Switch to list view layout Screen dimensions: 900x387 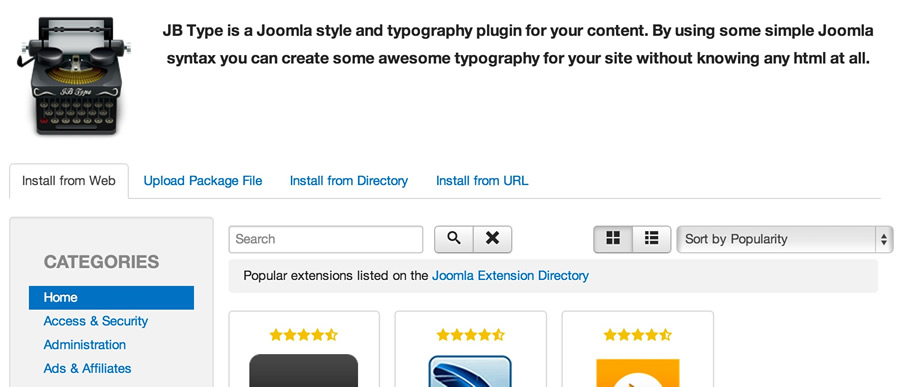651,239
